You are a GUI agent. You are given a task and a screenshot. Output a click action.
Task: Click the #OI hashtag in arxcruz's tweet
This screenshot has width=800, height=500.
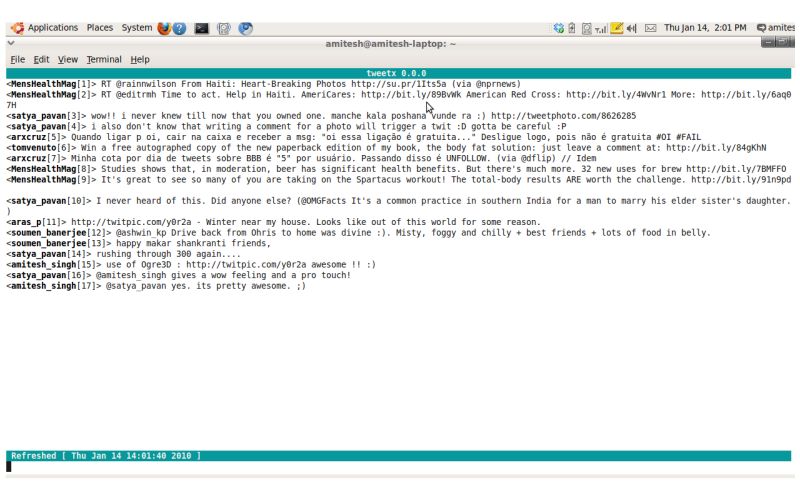pos(663,137)
